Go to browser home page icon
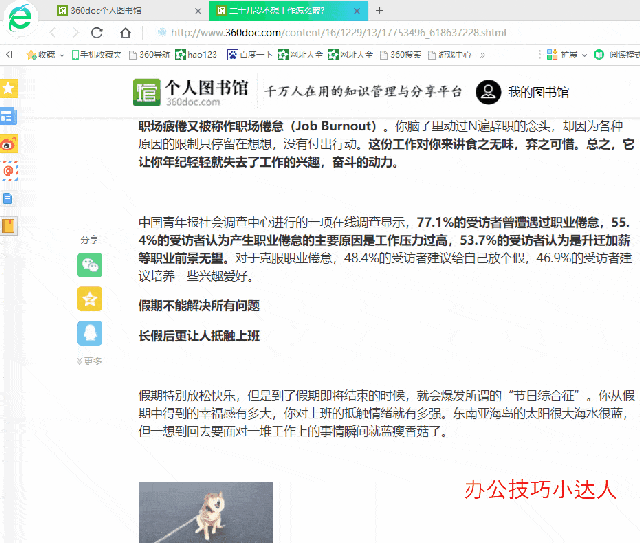 [125, 33]
